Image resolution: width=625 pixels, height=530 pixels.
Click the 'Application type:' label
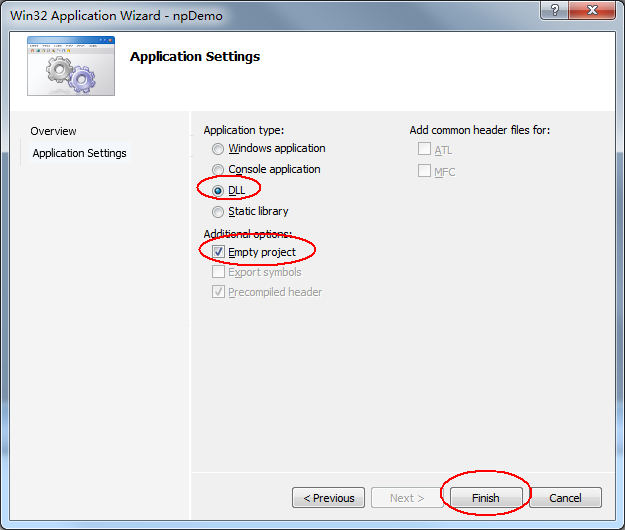(x=244, y=130)
